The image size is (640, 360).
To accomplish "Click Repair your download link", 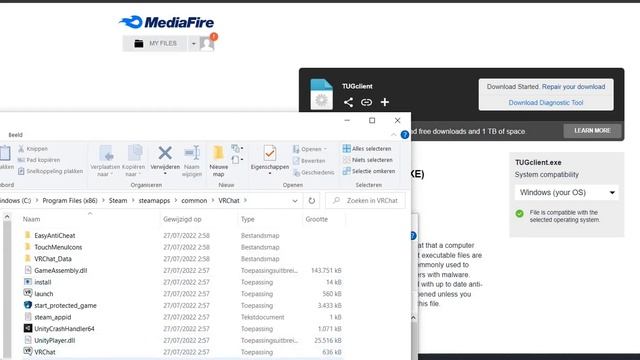I will point(573,87).
